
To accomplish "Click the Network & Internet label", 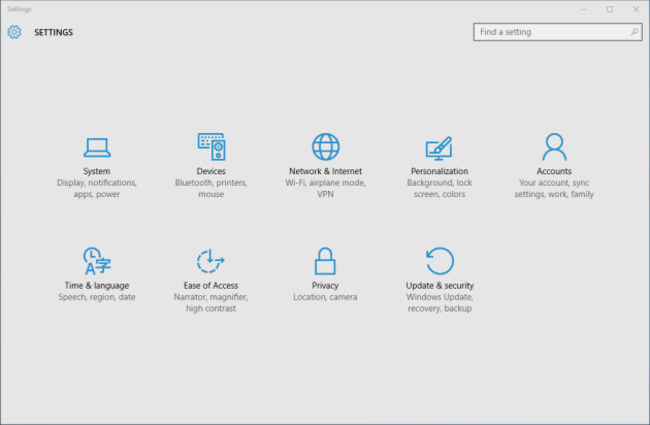I will coord(325,171).
